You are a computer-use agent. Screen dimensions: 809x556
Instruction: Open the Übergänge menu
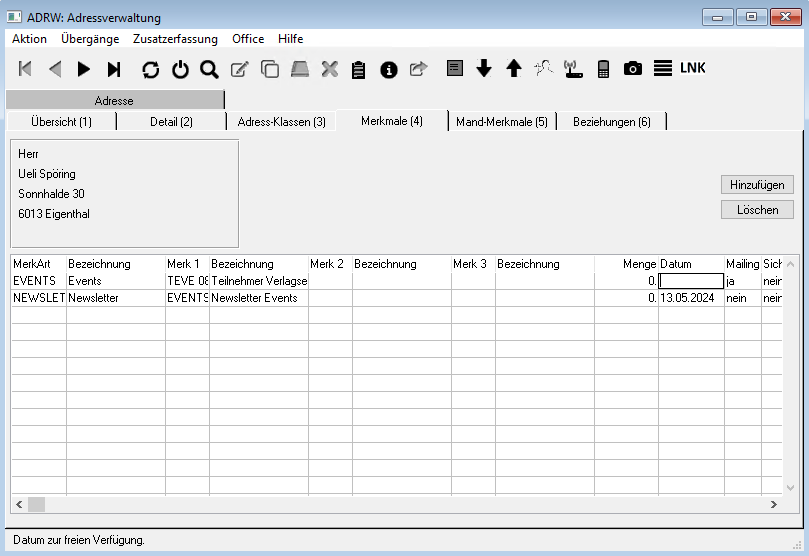(x=90, y=39)
